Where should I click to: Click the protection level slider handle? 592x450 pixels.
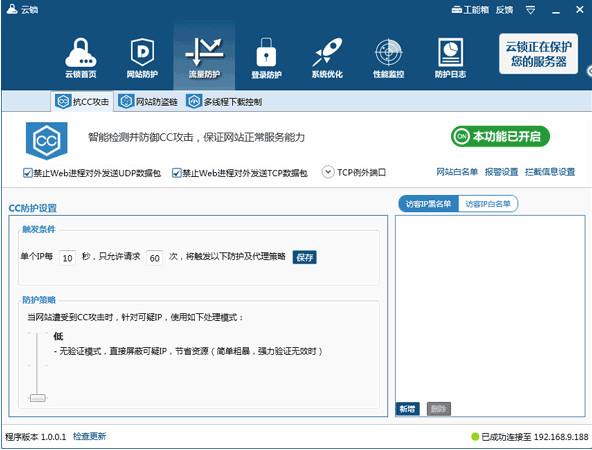(x=37, y=398)
